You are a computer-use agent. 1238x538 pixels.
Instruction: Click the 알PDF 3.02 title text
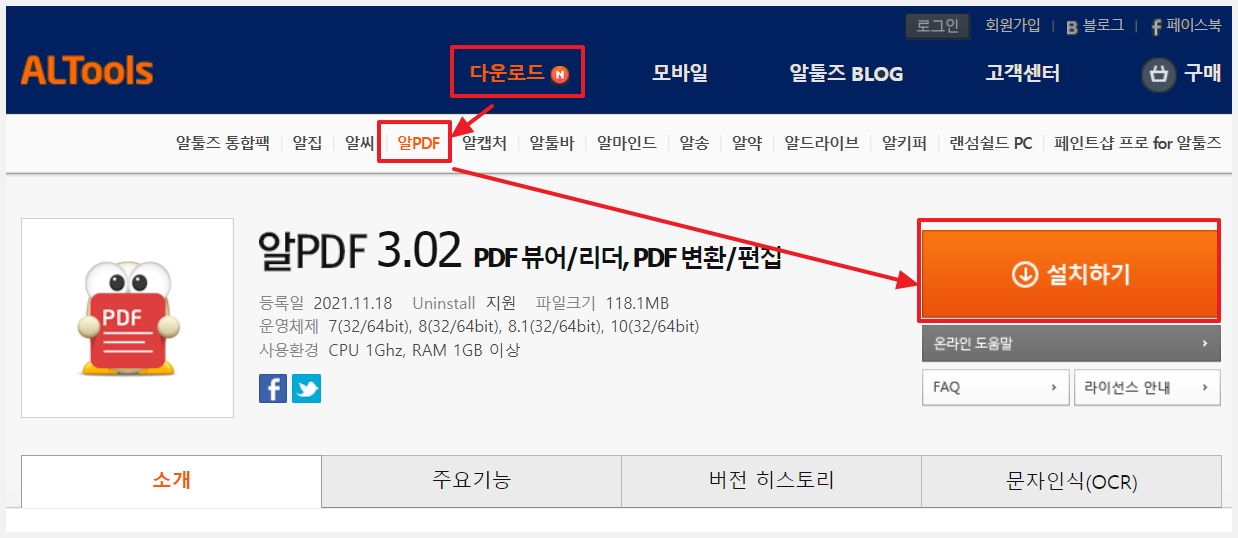click(x=360, y=250)
